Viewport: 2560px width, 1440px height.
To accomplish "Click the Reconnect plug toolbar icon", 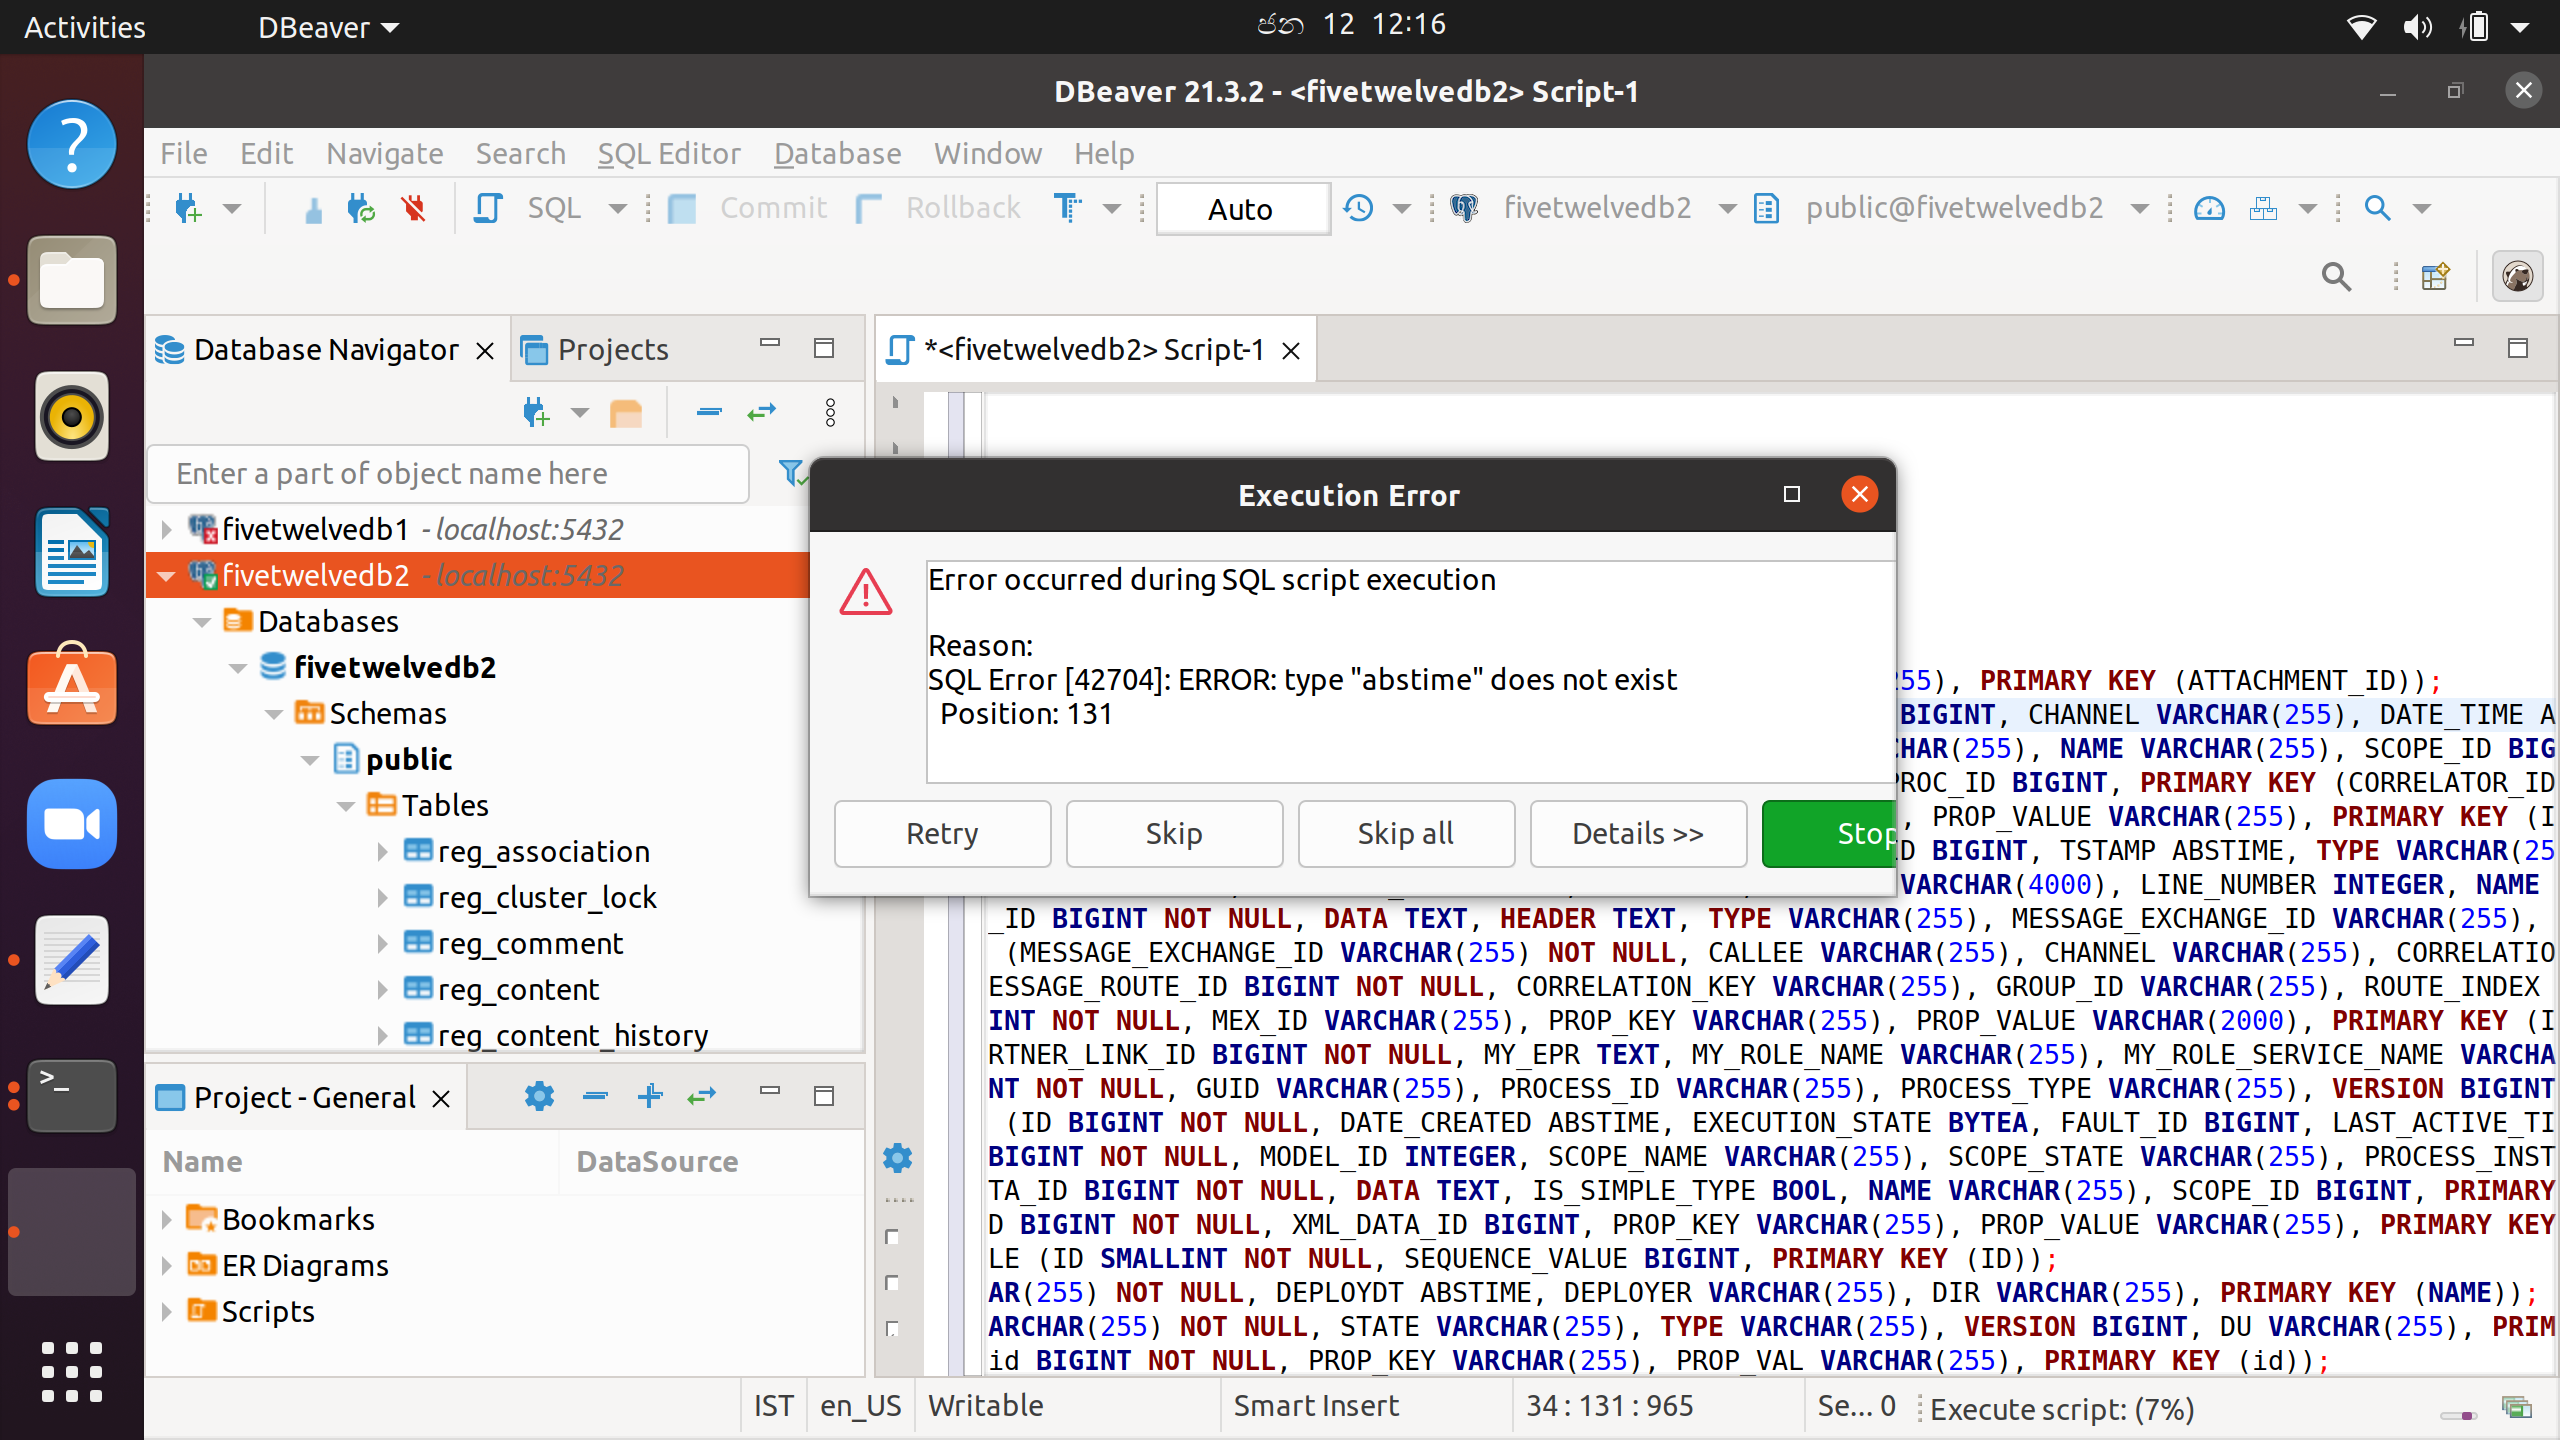I will pos(360,208).
